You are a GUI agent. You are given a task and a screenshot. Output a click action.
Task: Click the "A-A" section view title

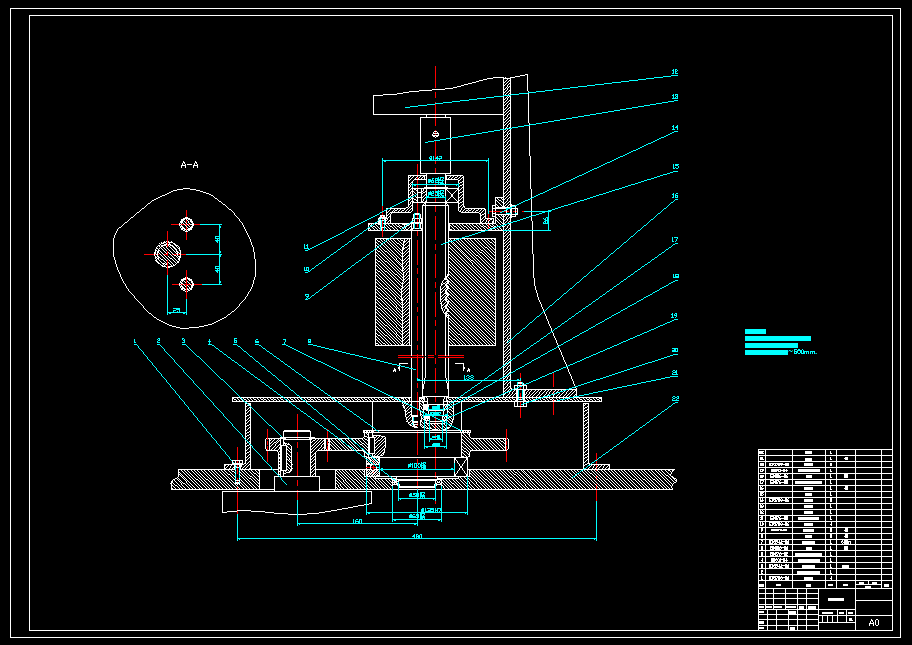pyautogui.click(x=190, y=165)
